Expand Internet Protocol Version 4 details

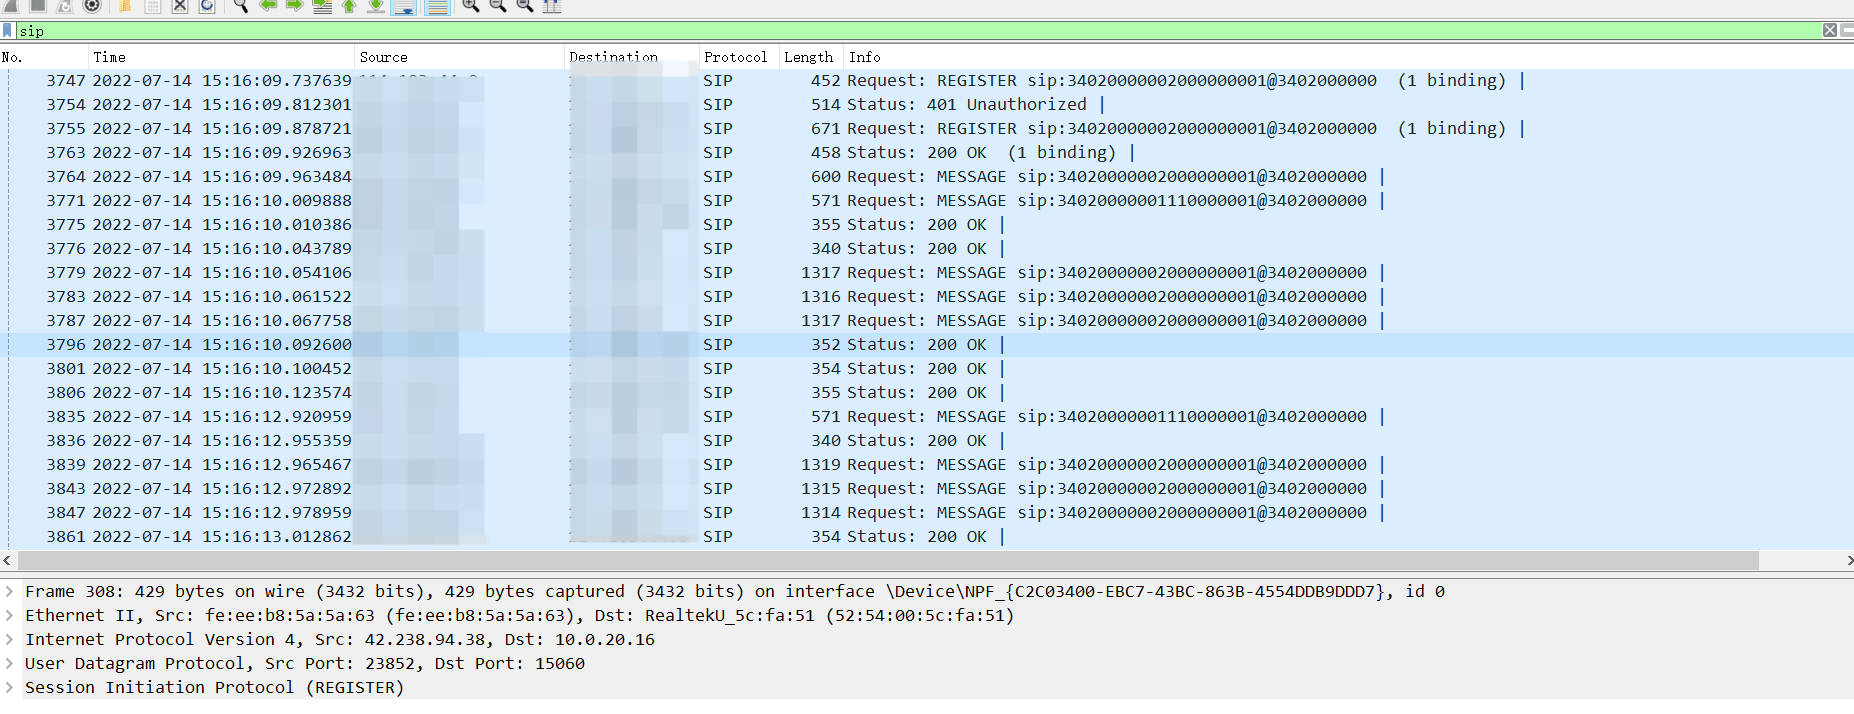tap(9, 639)
